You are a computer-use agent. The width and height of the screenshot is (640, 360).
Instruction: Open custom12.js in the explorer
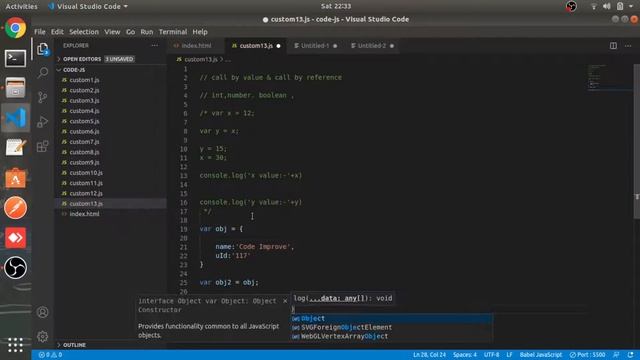click(x=86, y=193)
